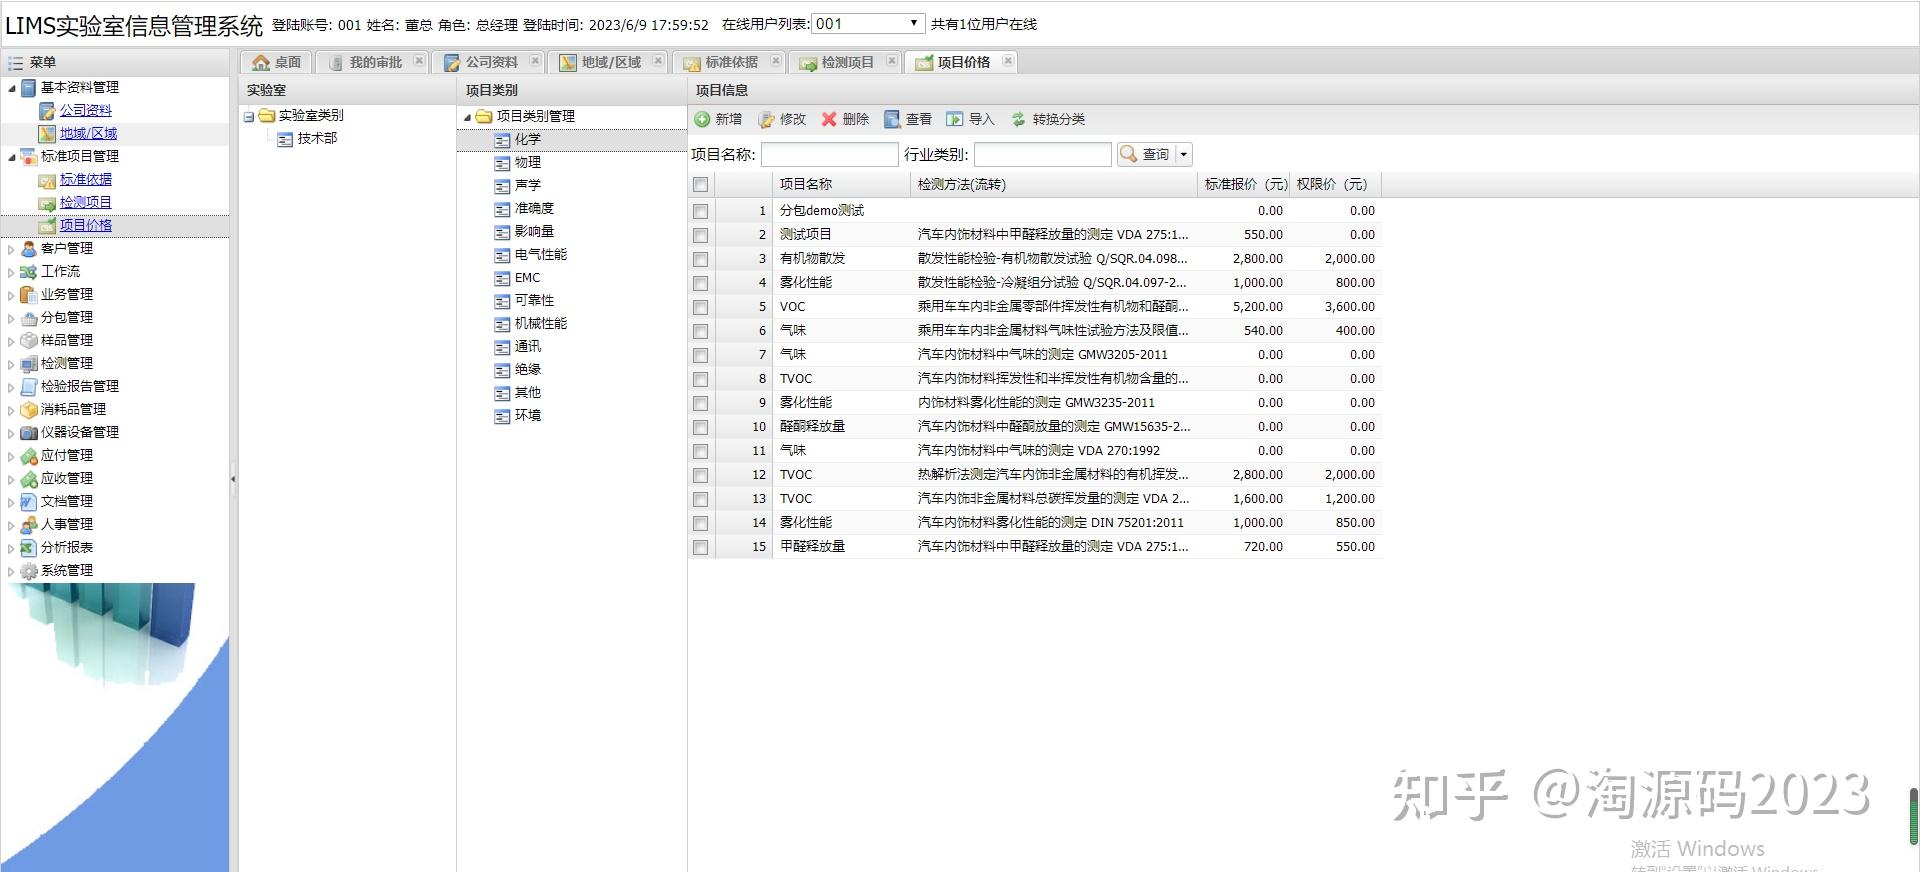Click the 化学 category node icon
Image resolution: width=1920 pixels, height=872 pixels.
pos(503,139)
